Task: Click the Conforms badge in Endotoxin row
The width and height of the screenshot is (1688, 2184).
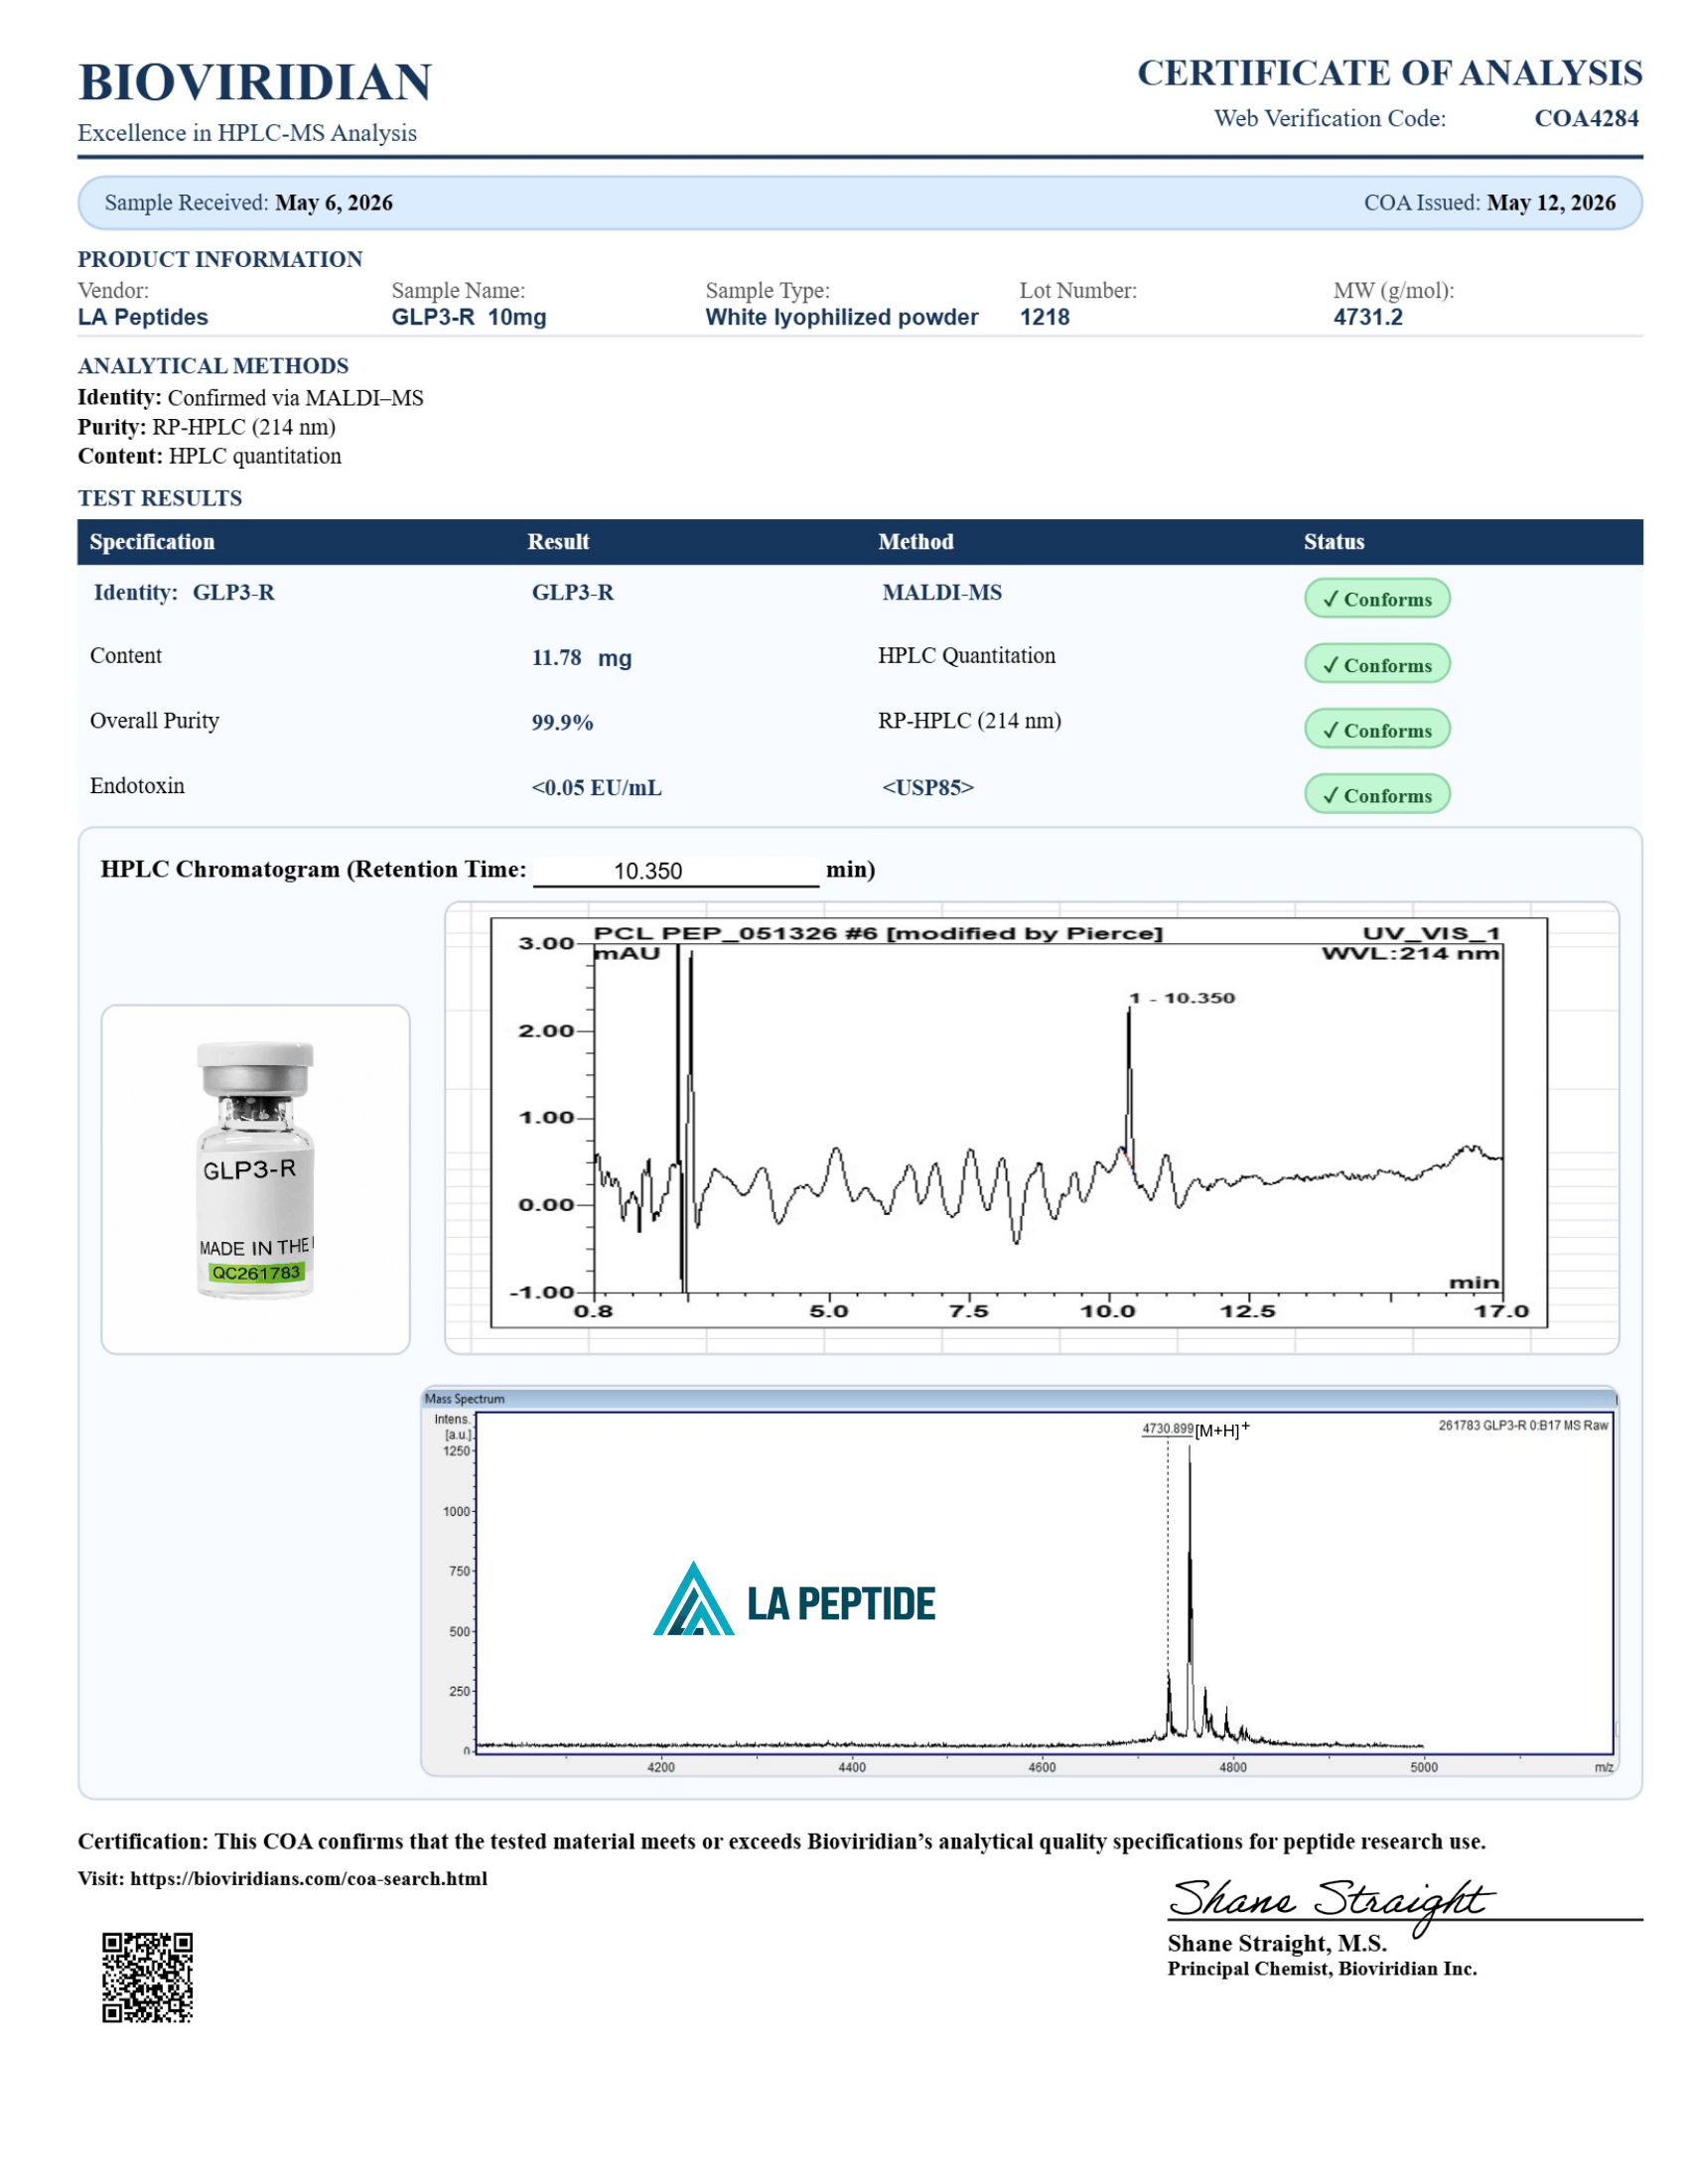Action: tap(1376, 794)
